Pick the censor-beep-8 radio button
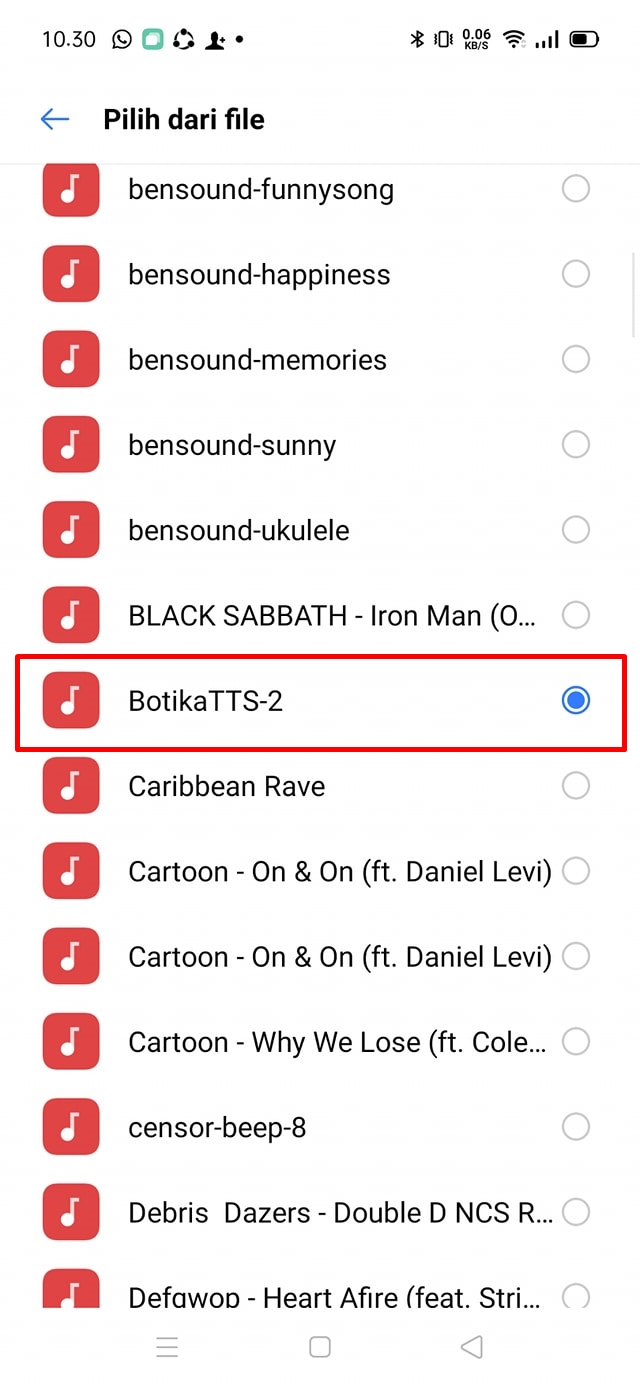The image size is (640, 1386). click(x=576, y=1127)
